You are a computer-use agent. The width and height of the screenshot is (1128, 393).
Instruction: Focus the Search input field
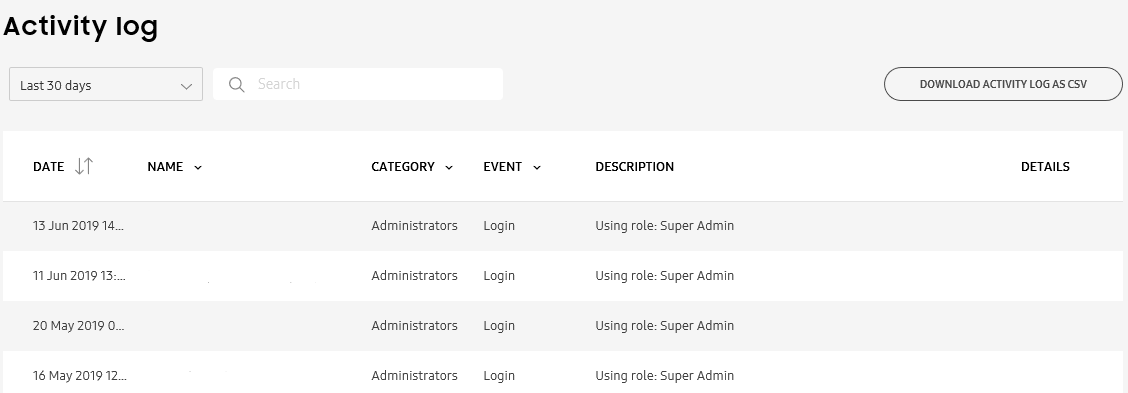pyautogui.click(x=358, y=84)
